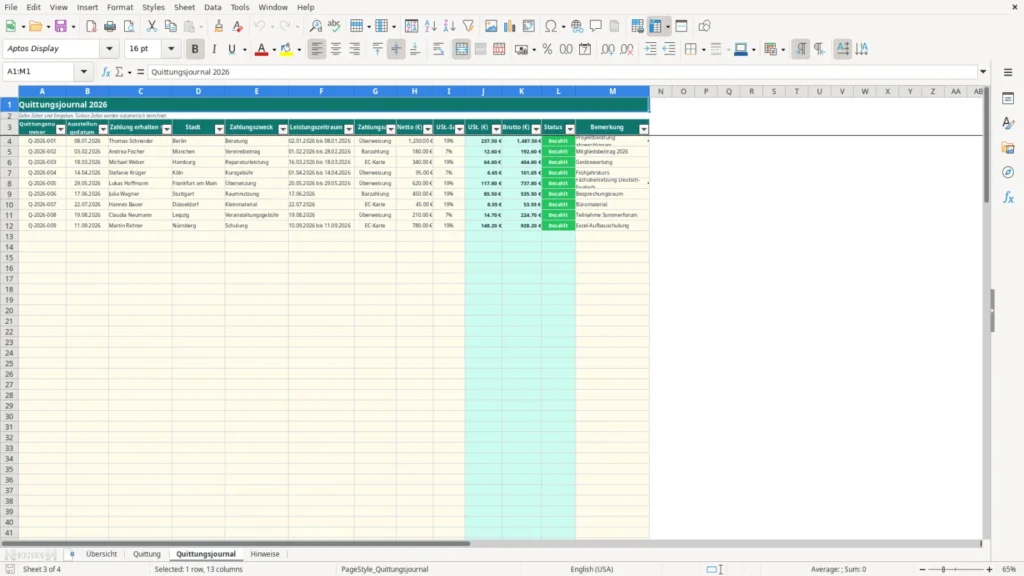Screen dimensions: 1024x576
Task: Sort descending Z to A
Action: [x=449, y=26]
